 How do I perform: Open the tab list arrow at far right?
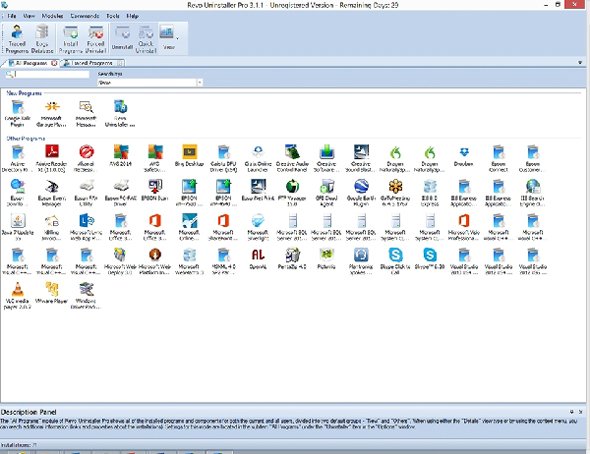(x=580, y=62)
